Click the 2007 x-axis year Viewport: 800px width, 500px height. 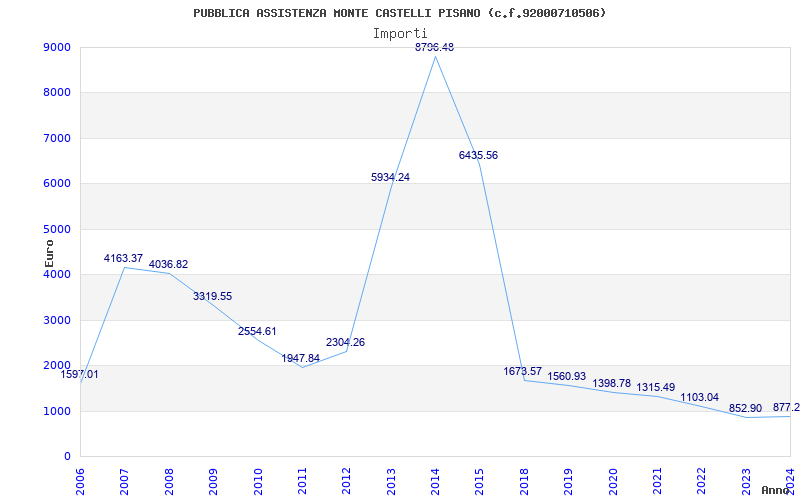124,482
